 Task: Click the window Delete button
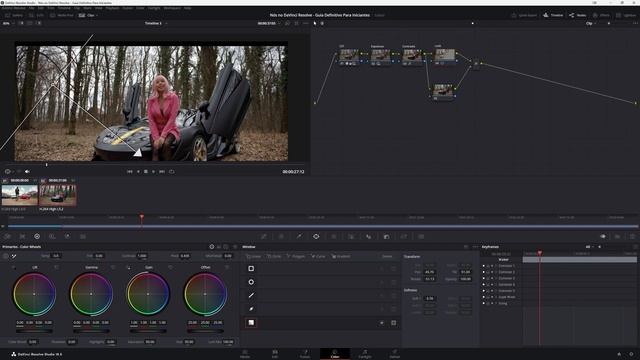tap(387, 256)
